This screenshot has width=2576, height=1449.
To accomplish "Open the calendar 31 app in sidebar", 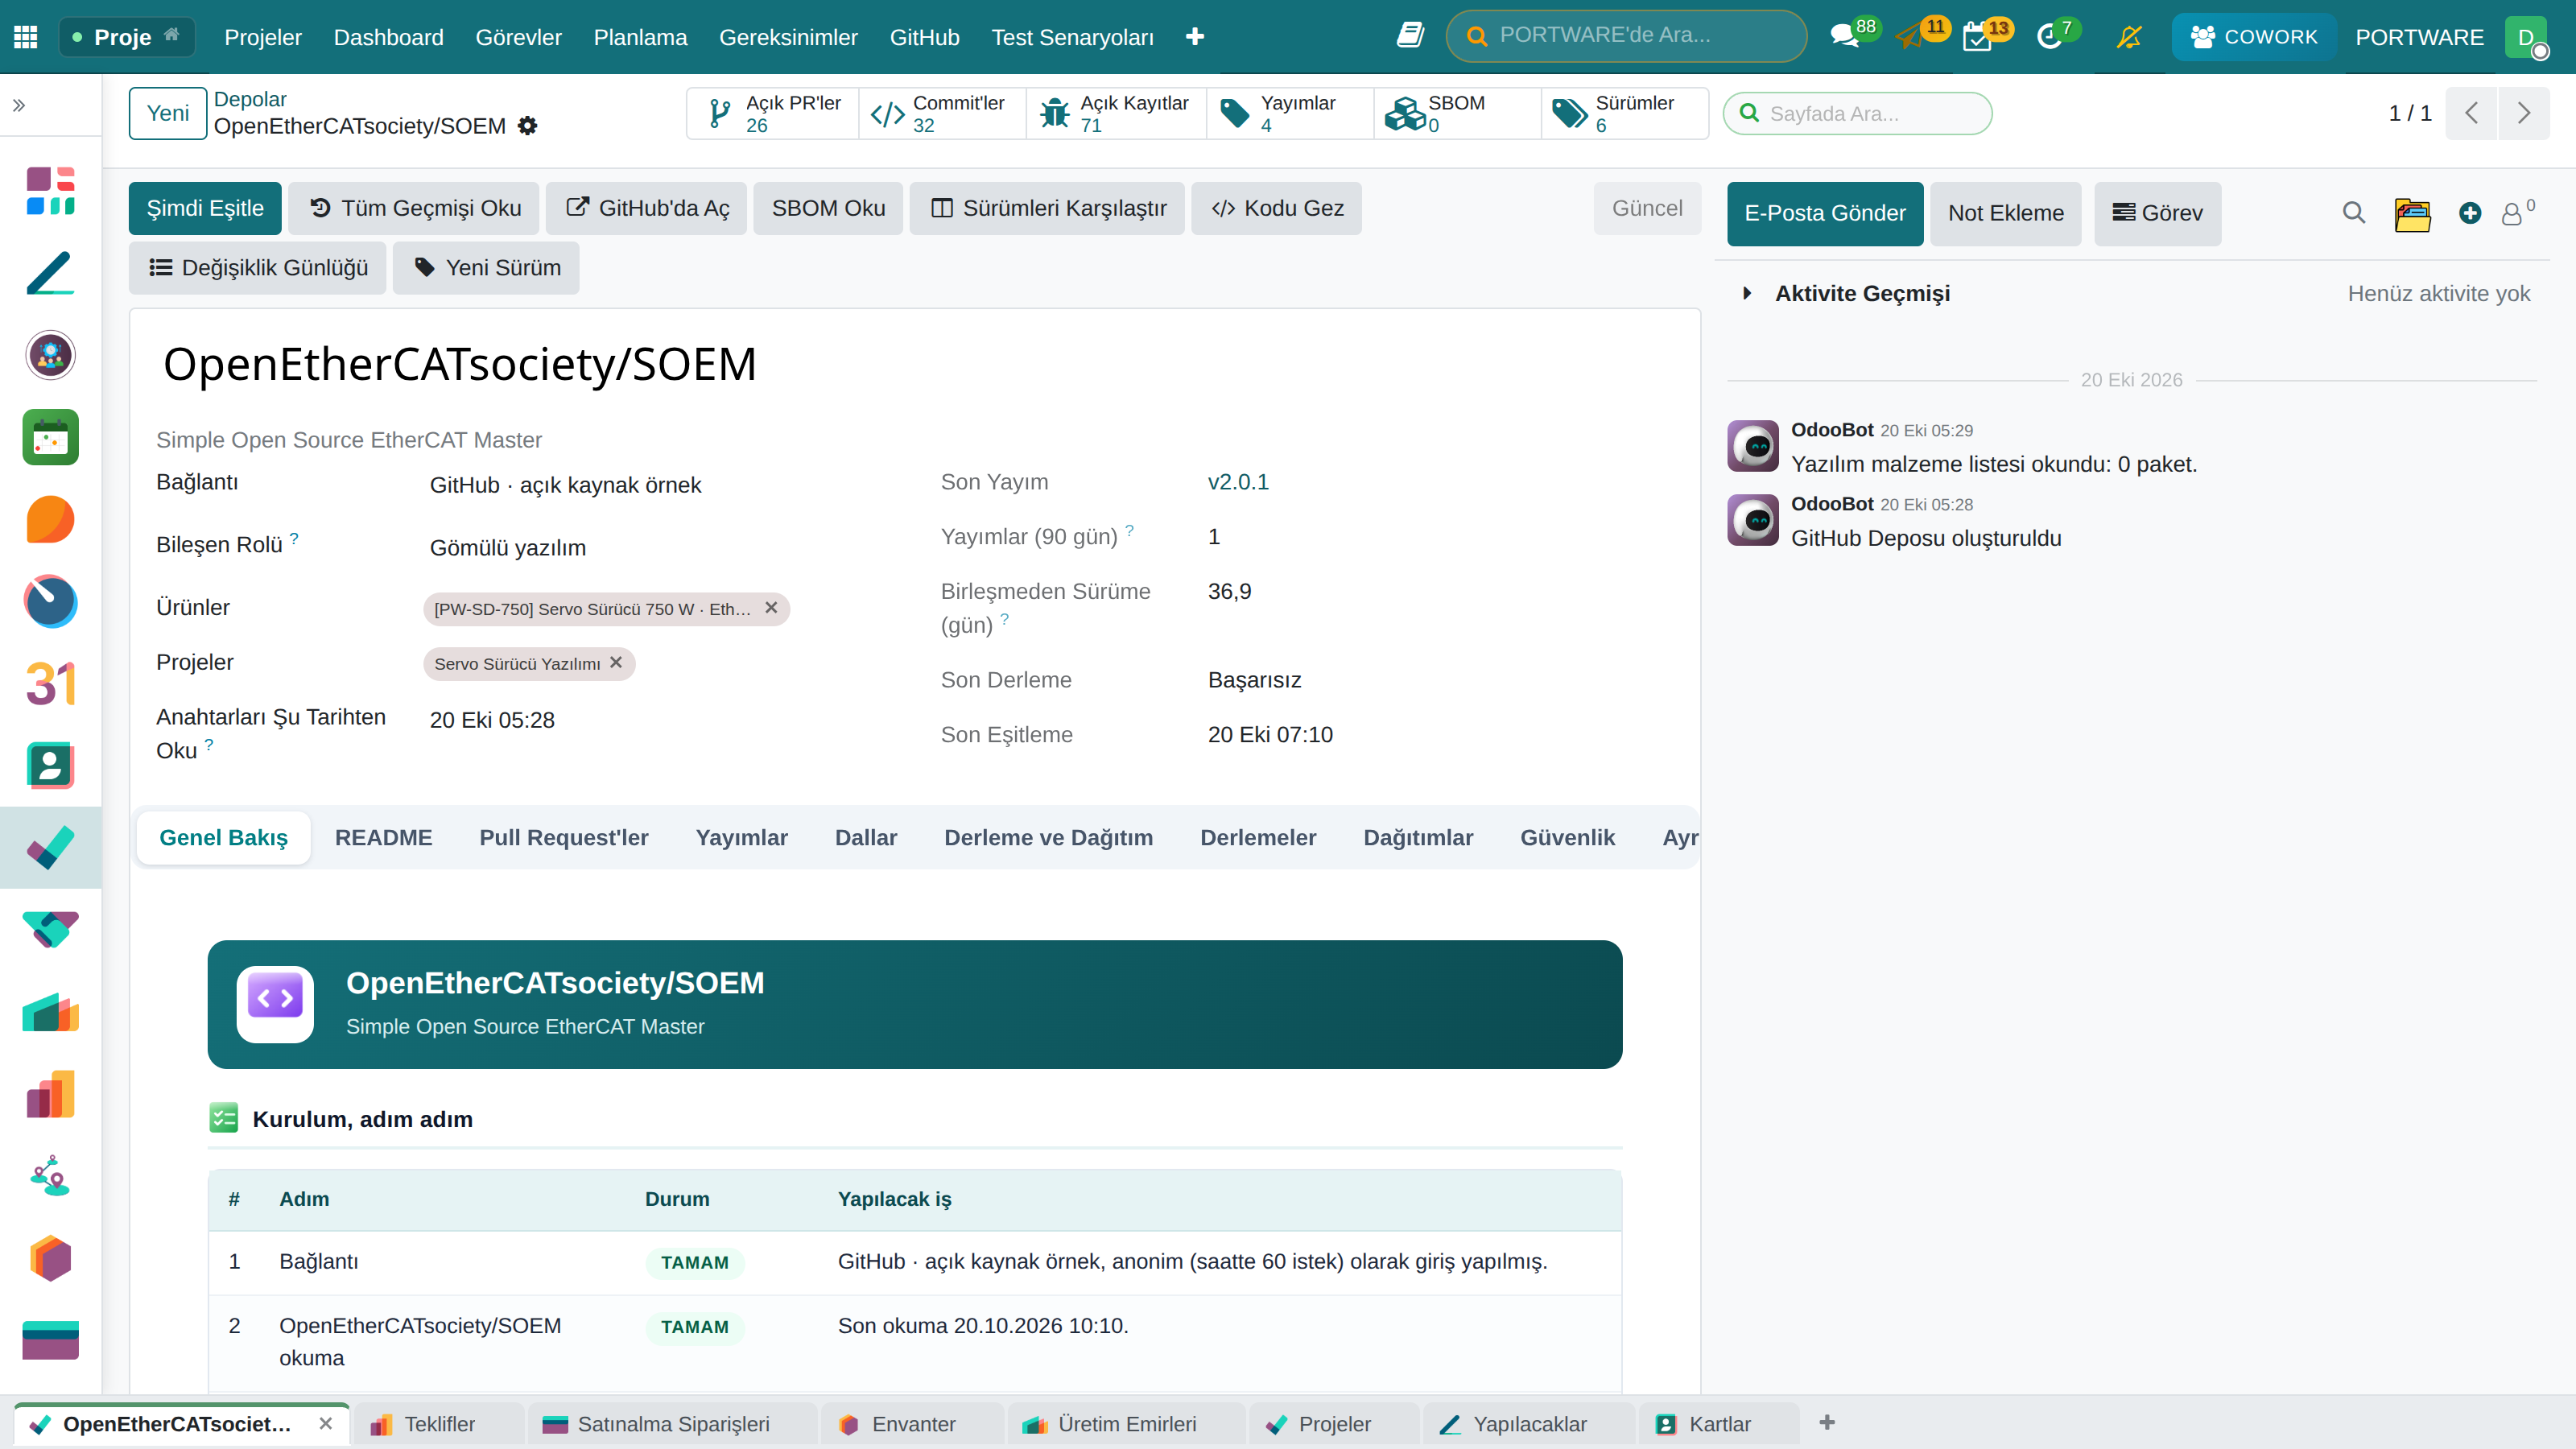I will pyautogui.click(x=50, y=684).
